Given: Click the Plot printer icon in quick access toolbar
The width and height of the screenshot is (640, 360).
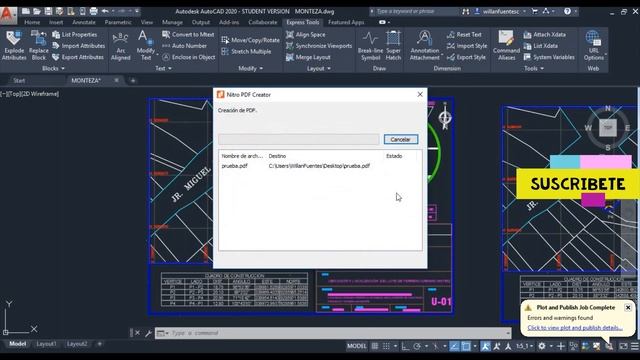Looking at the screenshot, I should 93,11.
